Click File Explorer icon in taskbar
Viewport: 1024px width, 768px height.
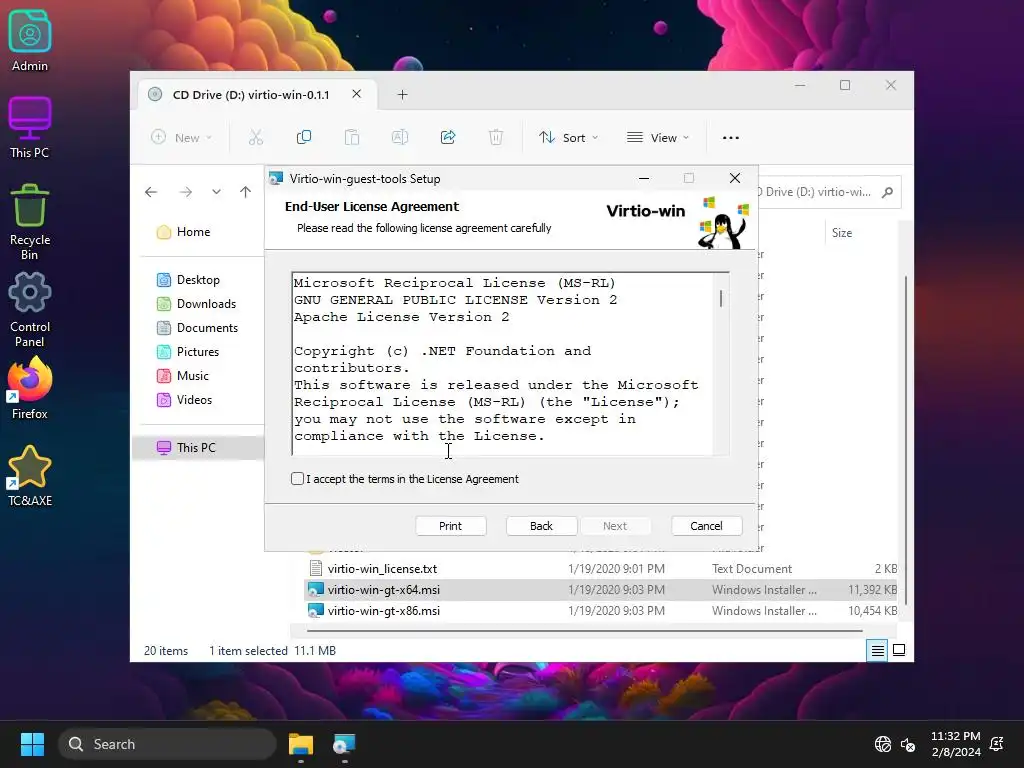(x=301, y=744)
